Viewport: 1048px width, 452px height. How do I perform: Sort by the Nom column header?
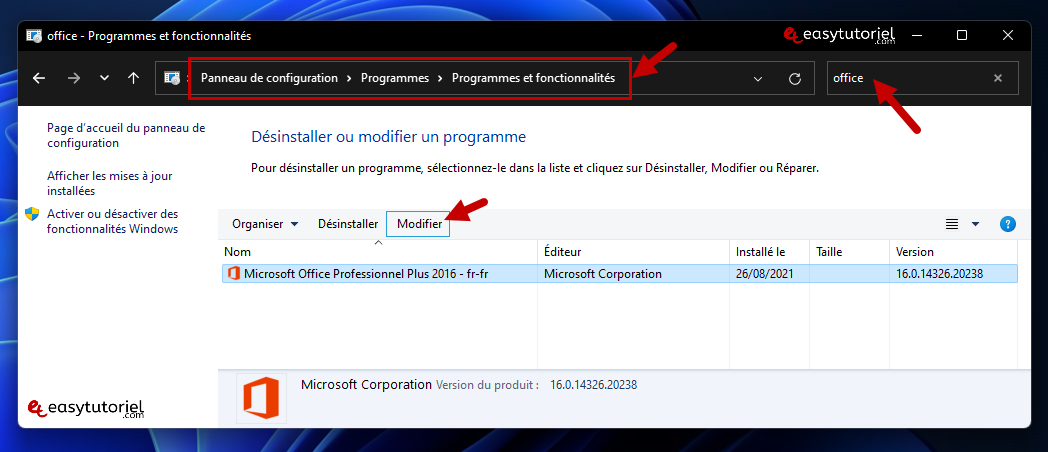coord(379,252)
